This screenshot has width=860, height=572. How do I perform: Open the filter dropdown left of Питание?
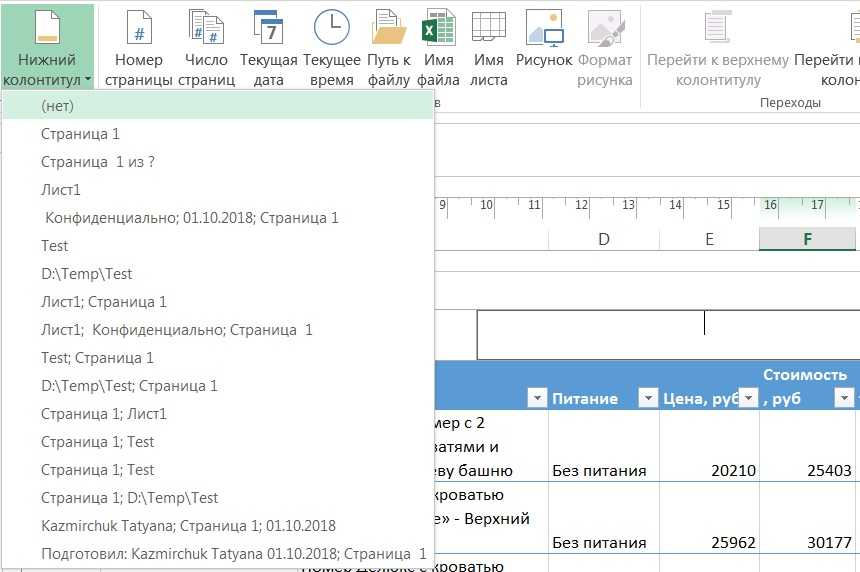(x=537, y=397)
